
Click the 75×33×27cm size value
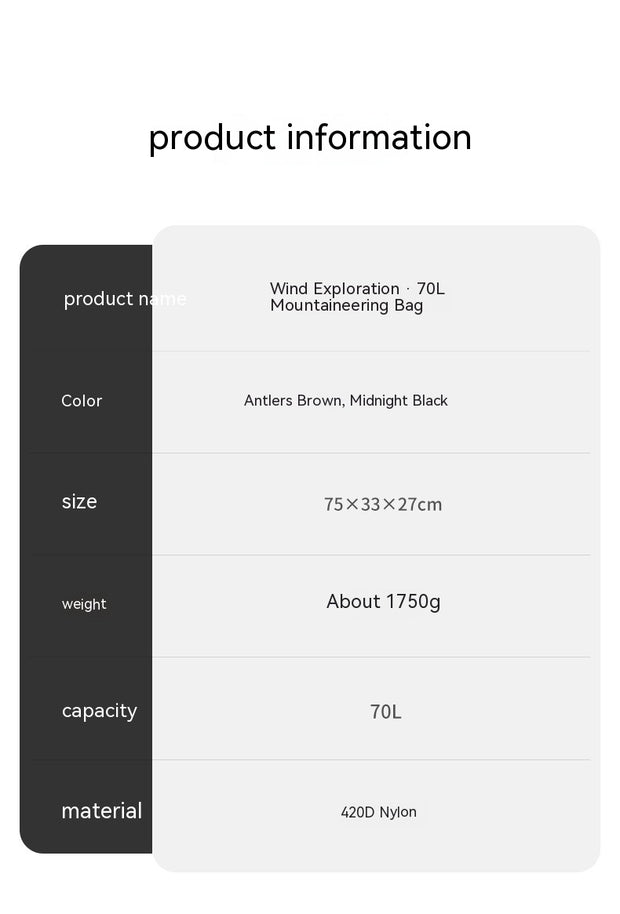point(383,504)
